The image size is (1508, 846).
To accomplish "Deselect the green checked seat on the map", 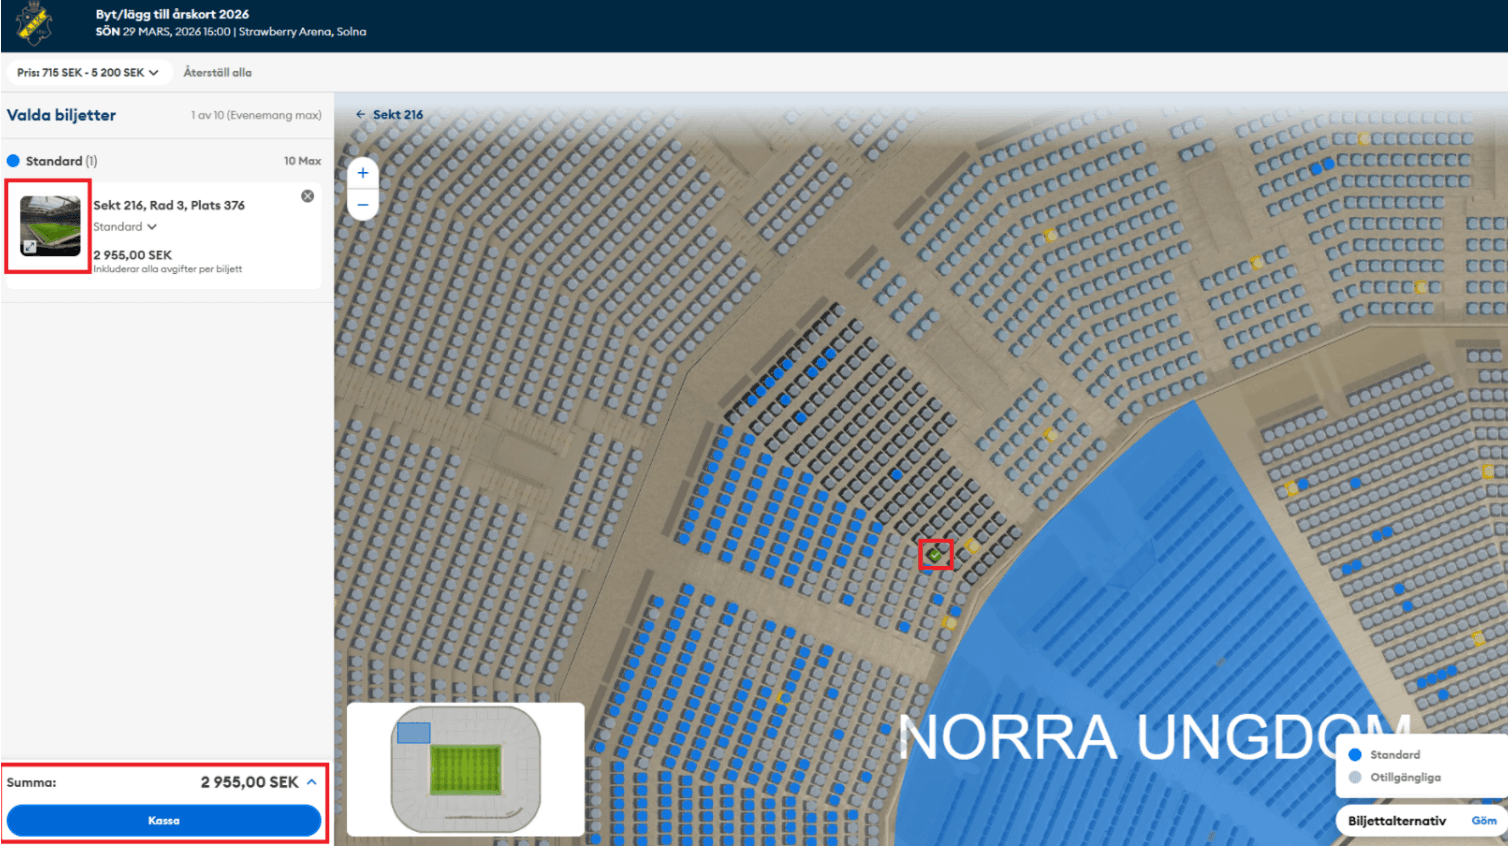I will [x=935, y=554].
